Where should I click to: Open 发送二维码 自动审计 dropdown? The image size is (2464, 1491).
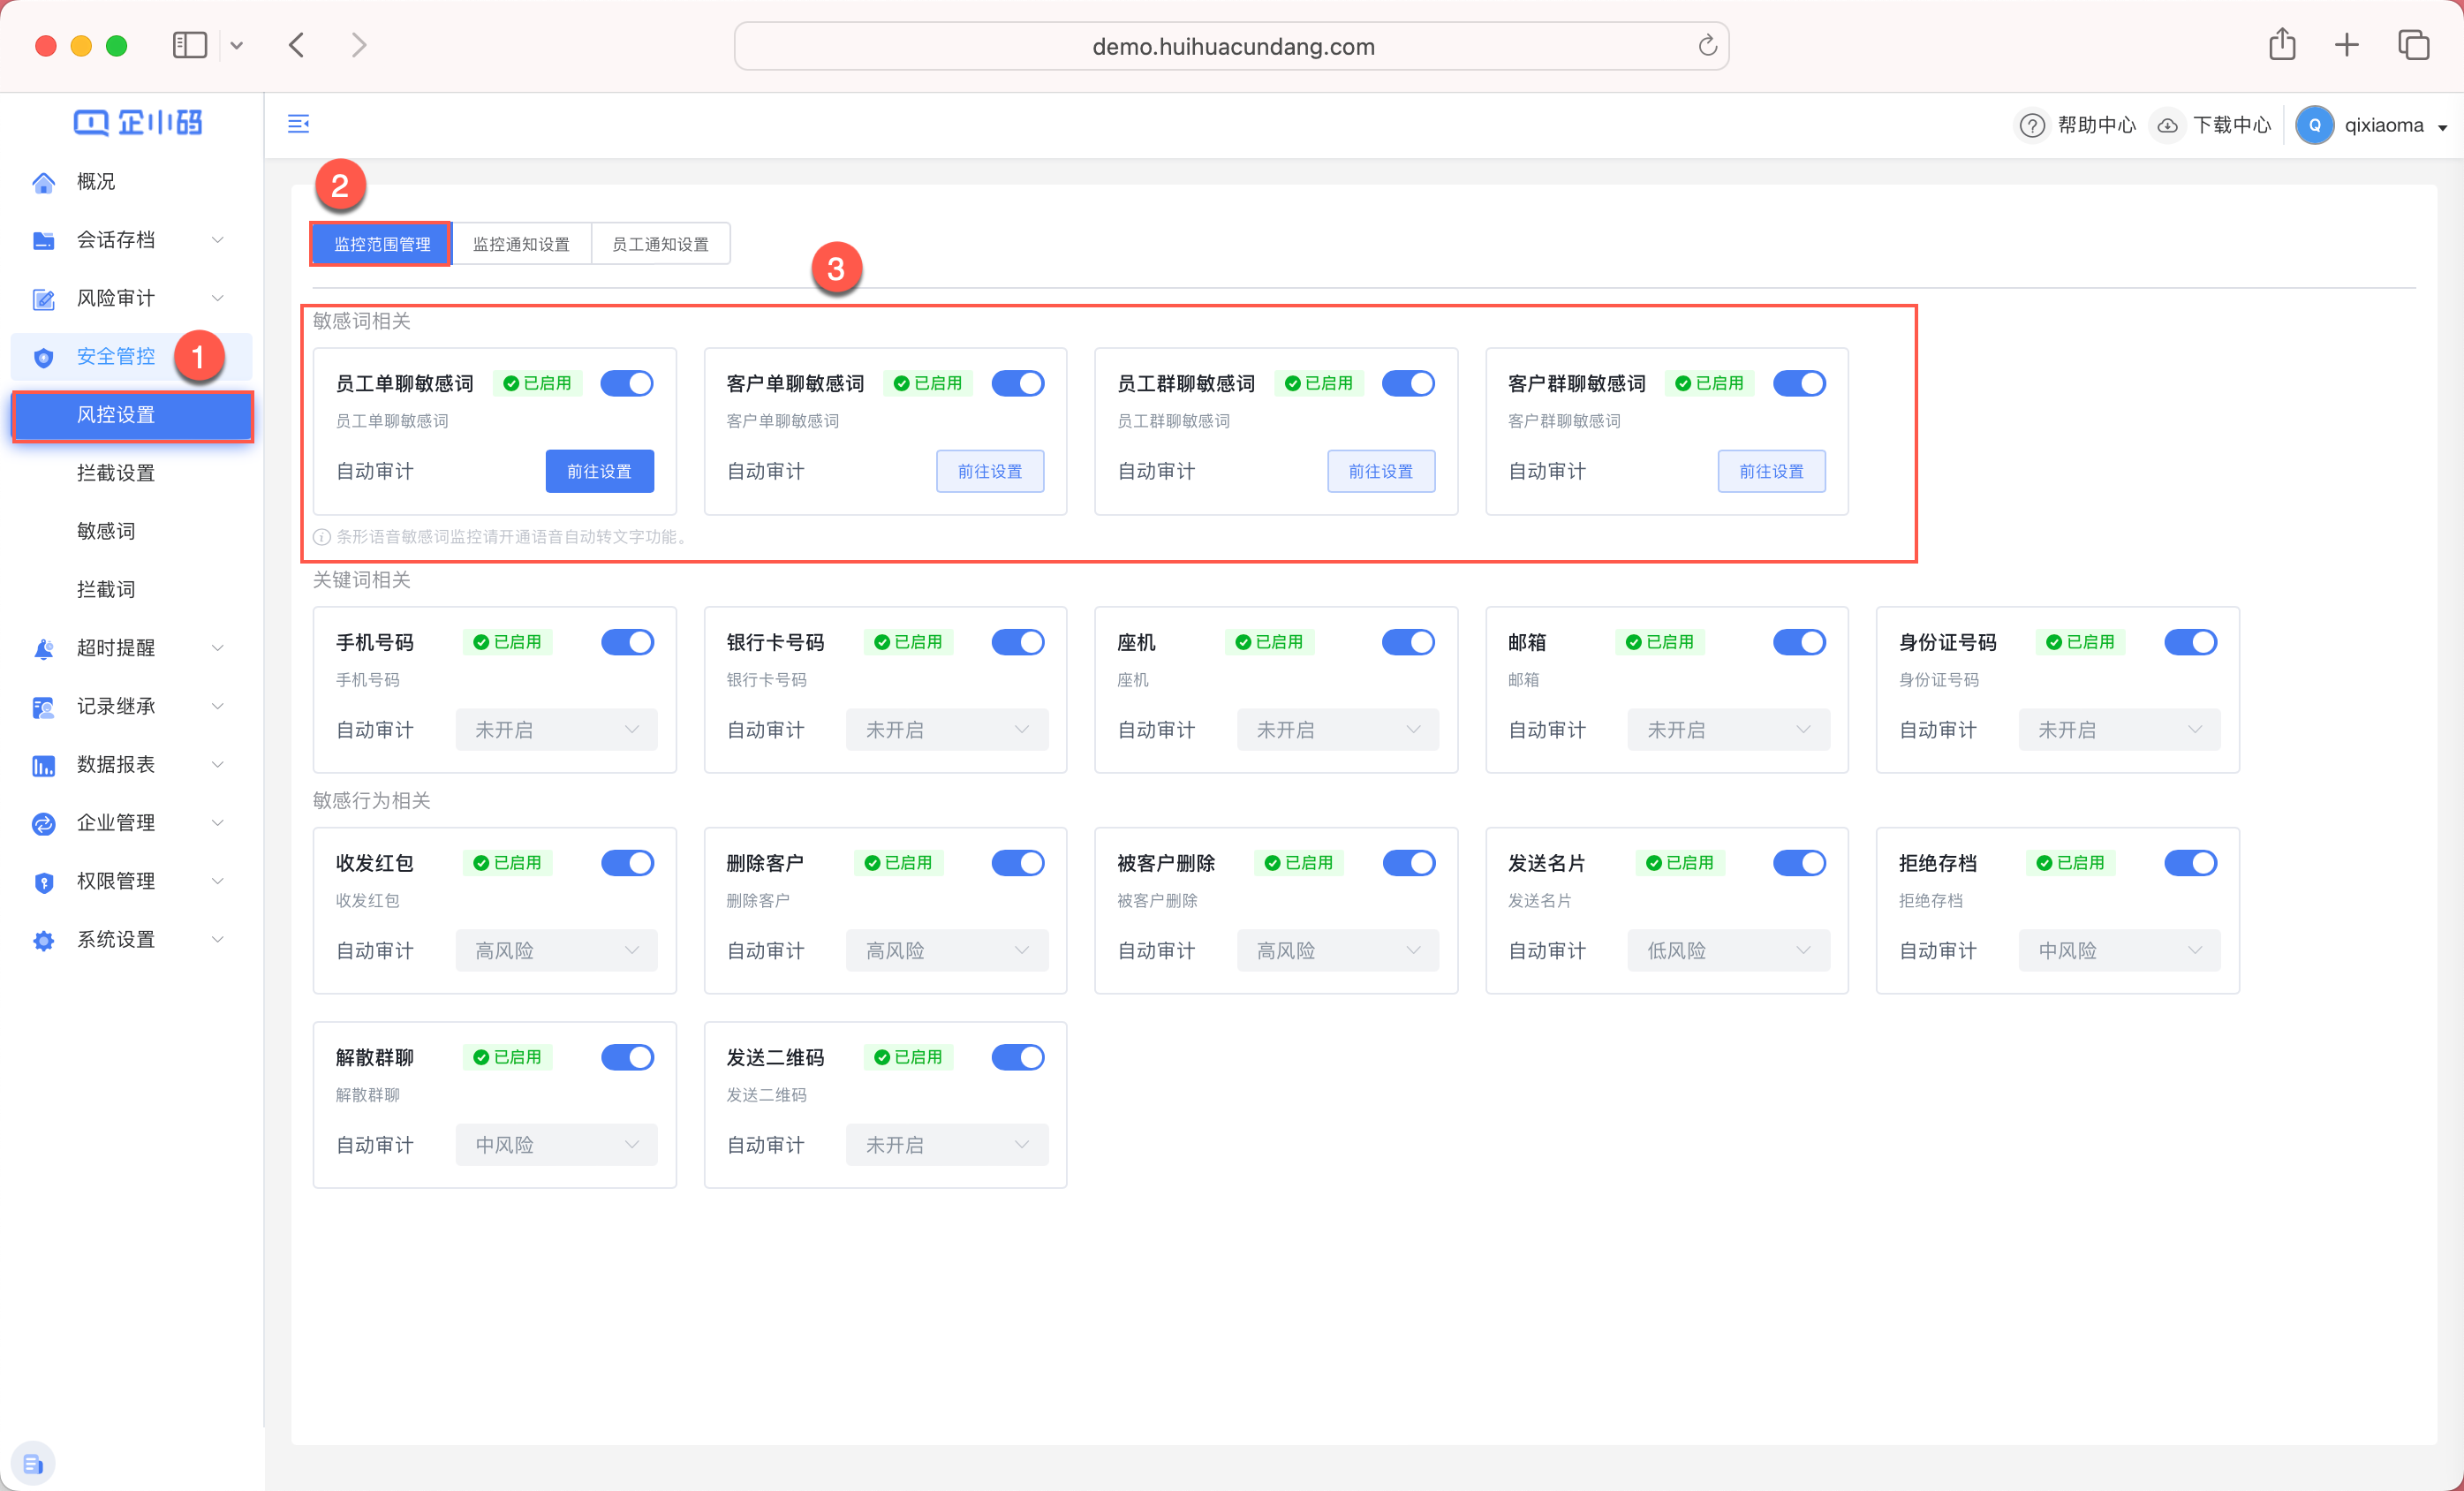[947, 1145]
